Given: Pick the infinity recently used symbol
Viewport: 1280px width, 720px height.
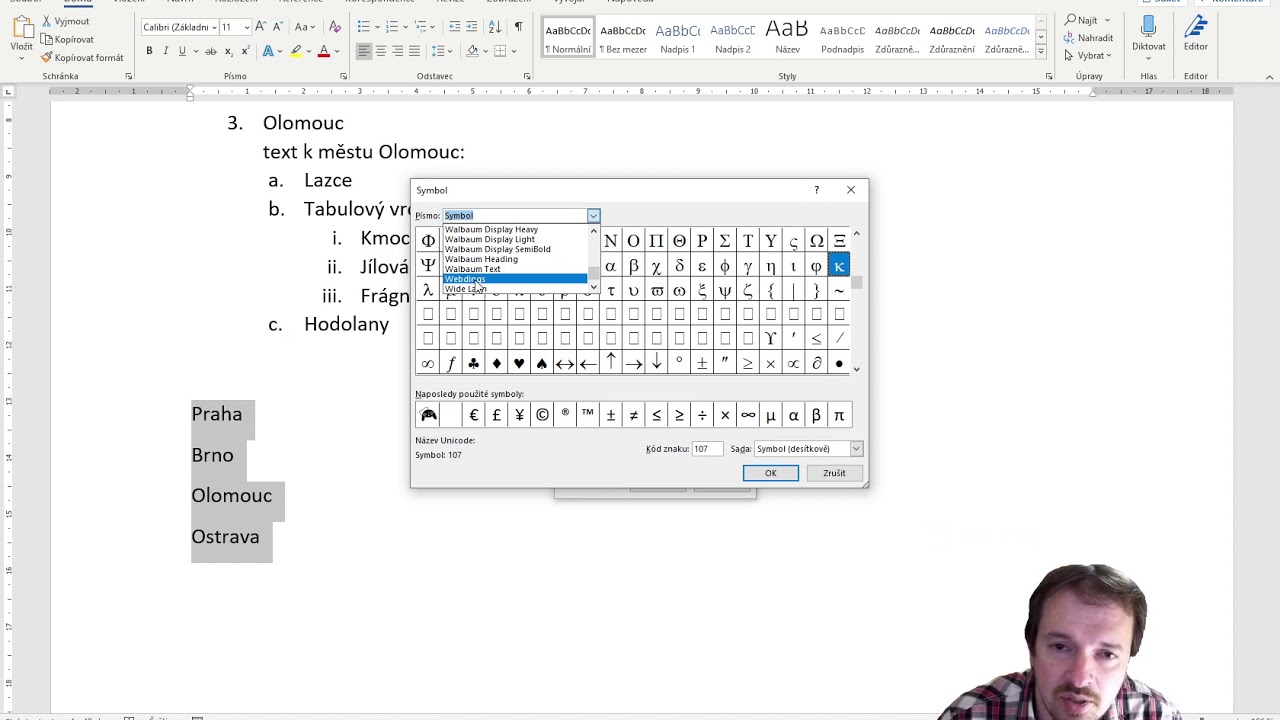Looking at the screenshot, I should pos(748,415).
